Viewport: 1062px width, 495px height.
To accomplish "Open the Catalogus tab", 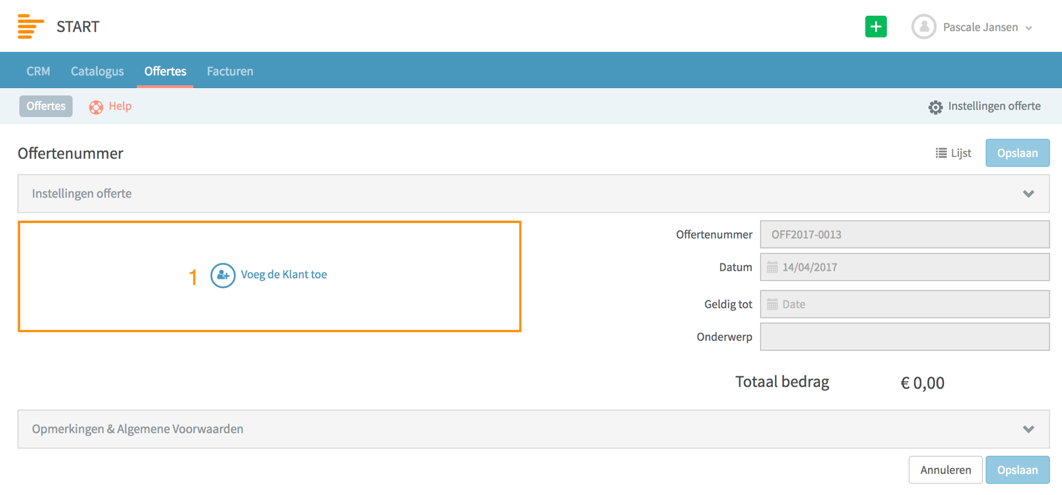I will click(x=98, y=71).
